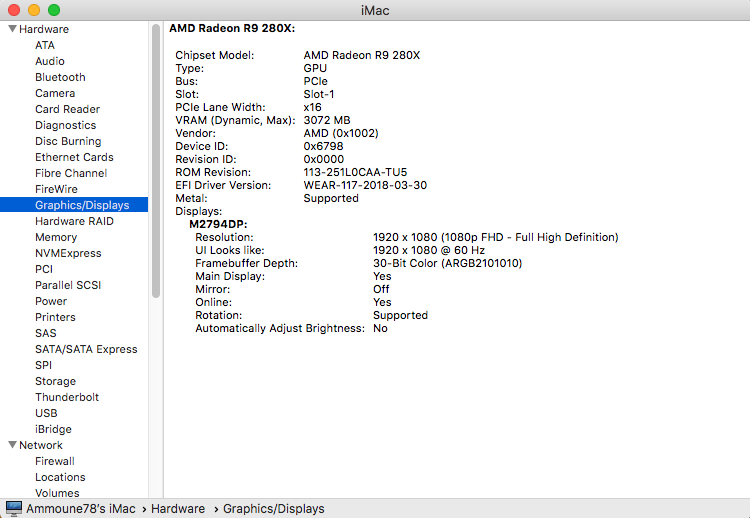The width and height of the screenshot is (750, 518).
Task: Click the Chipset Model label
Action: (x=215, y=55)
